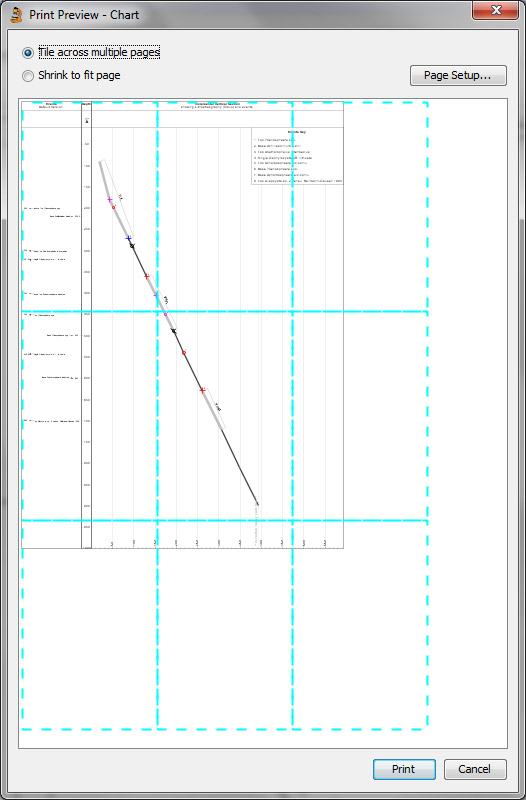Click the Print Preview - Chart title text

coord(84,15)
